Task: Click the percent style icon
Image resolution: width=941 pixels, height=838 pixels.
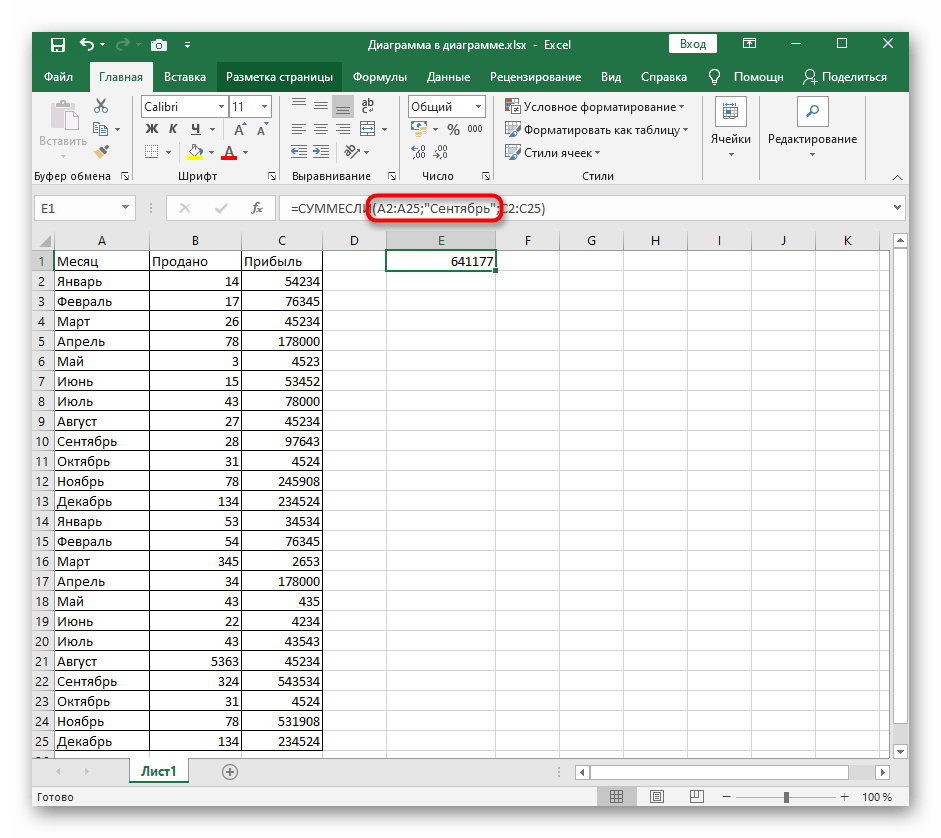Action: pos(452,130)
